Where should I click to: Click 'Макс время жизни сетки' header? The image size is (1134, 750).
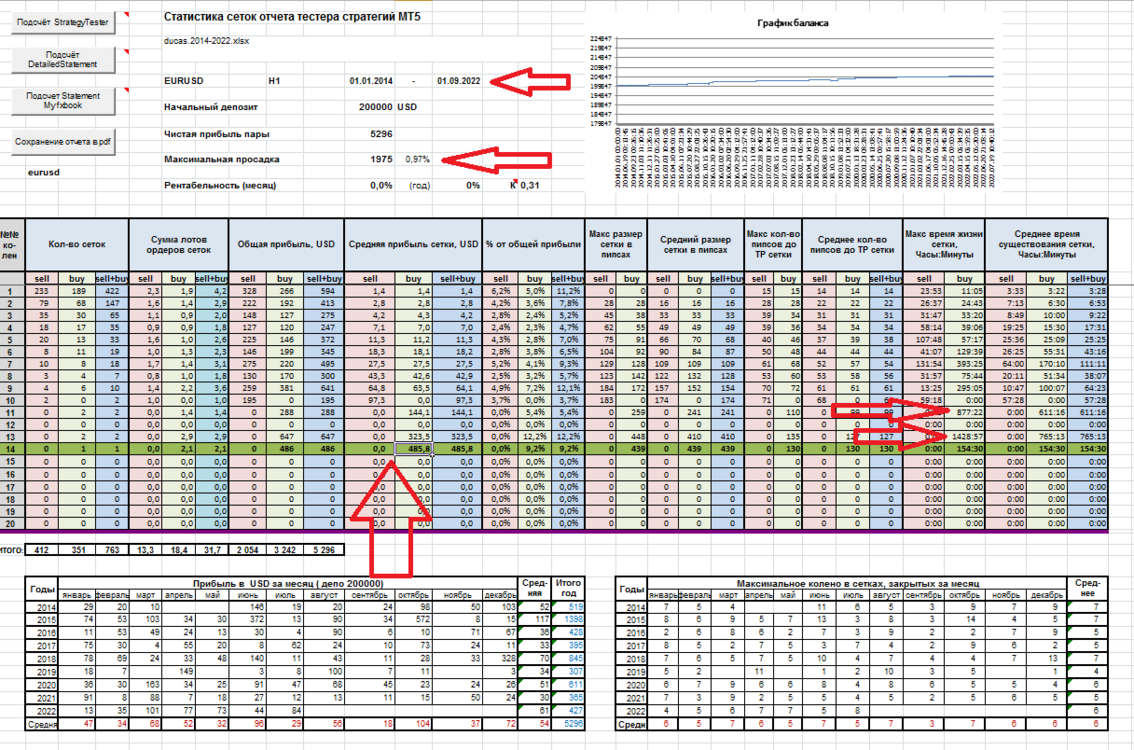944,244
